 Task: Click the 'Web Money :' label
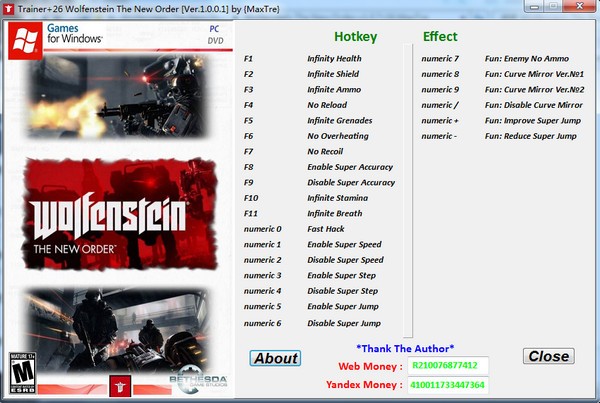370,366
